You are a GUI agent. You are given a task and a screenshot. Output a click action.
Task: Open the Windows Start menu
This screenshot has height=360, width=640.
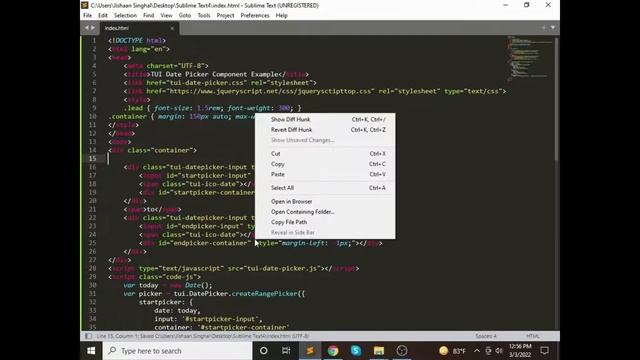pos(91,351)
